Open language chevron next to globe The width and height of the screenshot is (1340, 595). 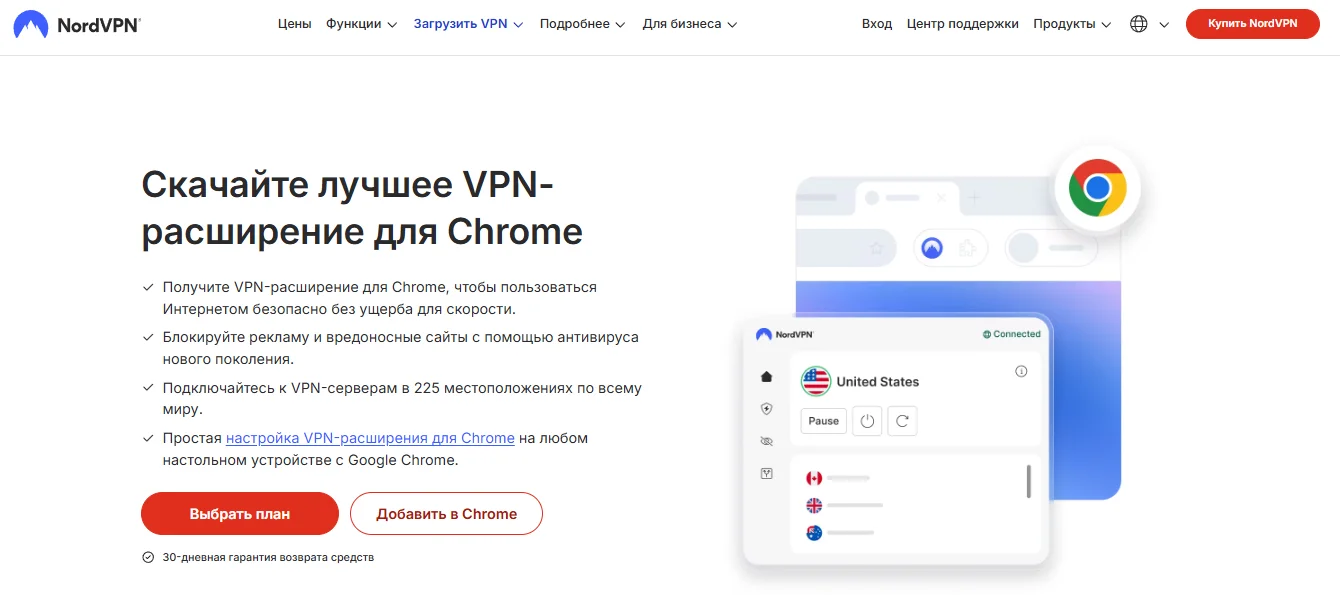pos(1164,25)
